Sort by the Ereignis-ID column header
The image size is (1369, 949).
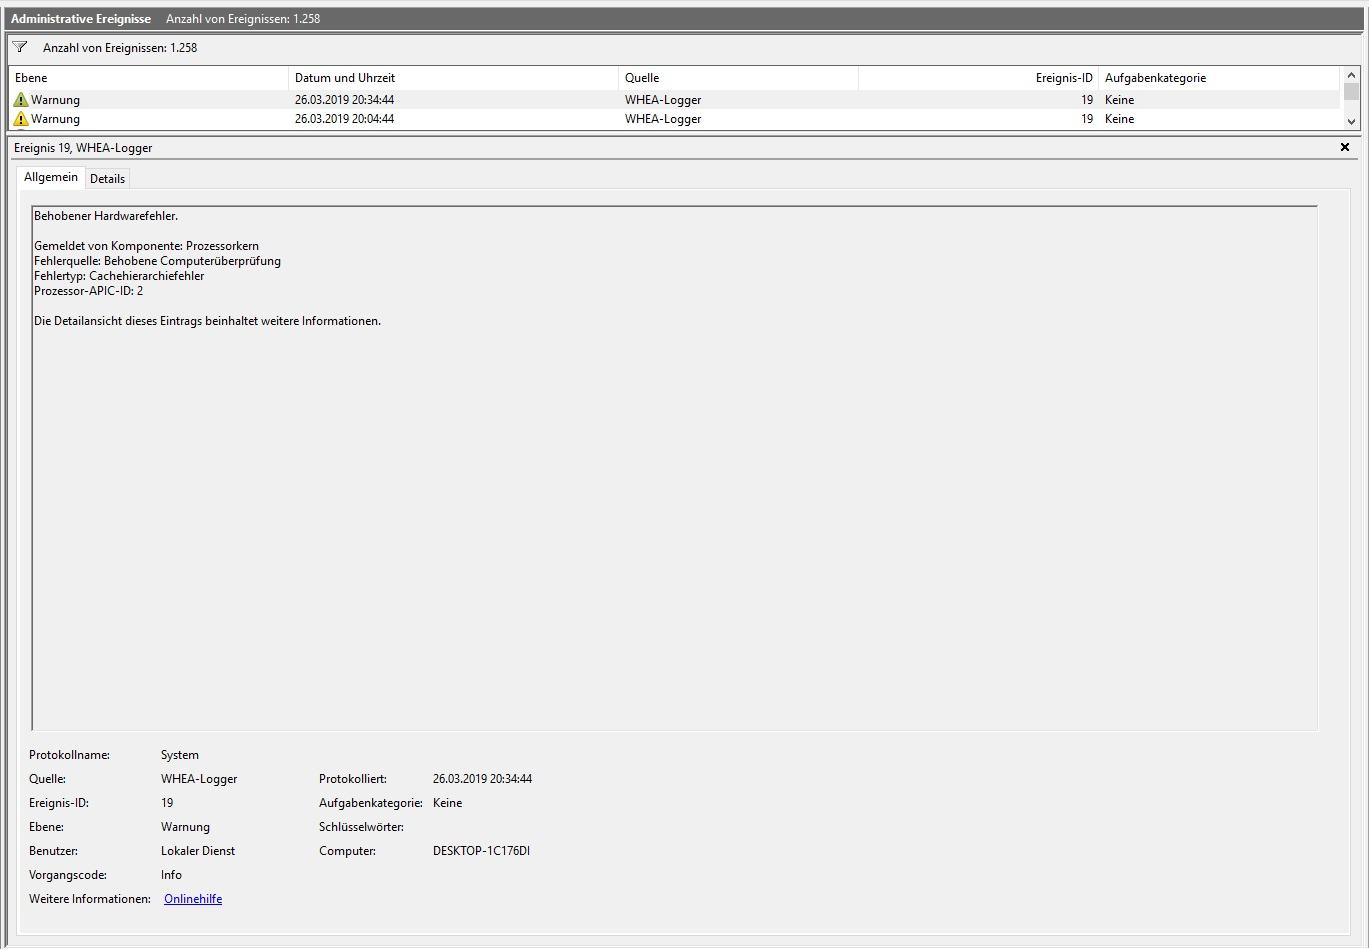click(979, 78)
